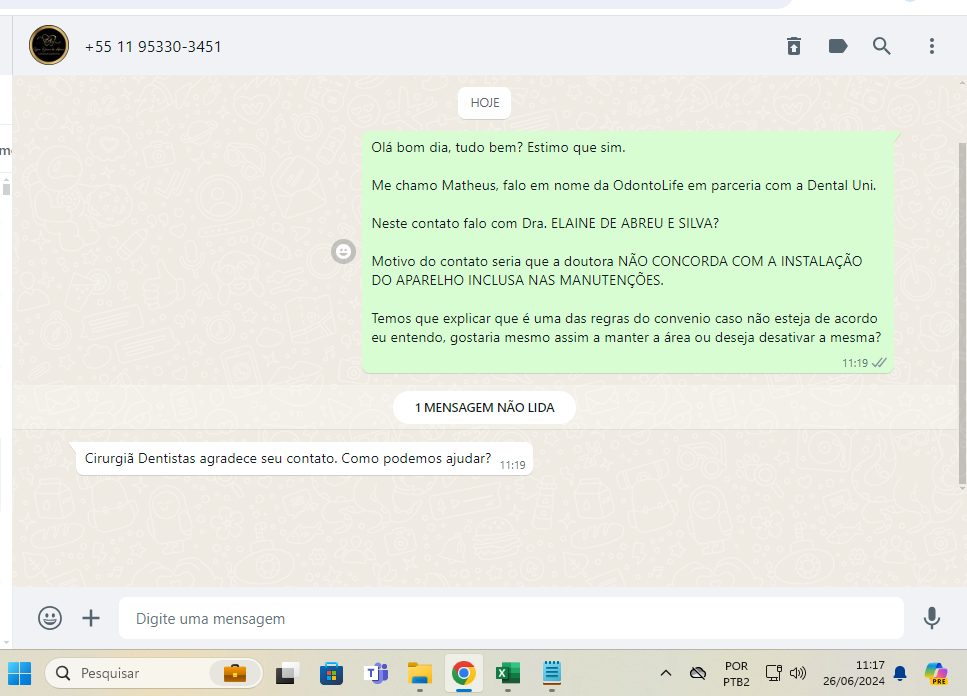Viewport: 967px width, 696px height.
Task: Open File Explorer from taskbar
Action: [420, 673]
